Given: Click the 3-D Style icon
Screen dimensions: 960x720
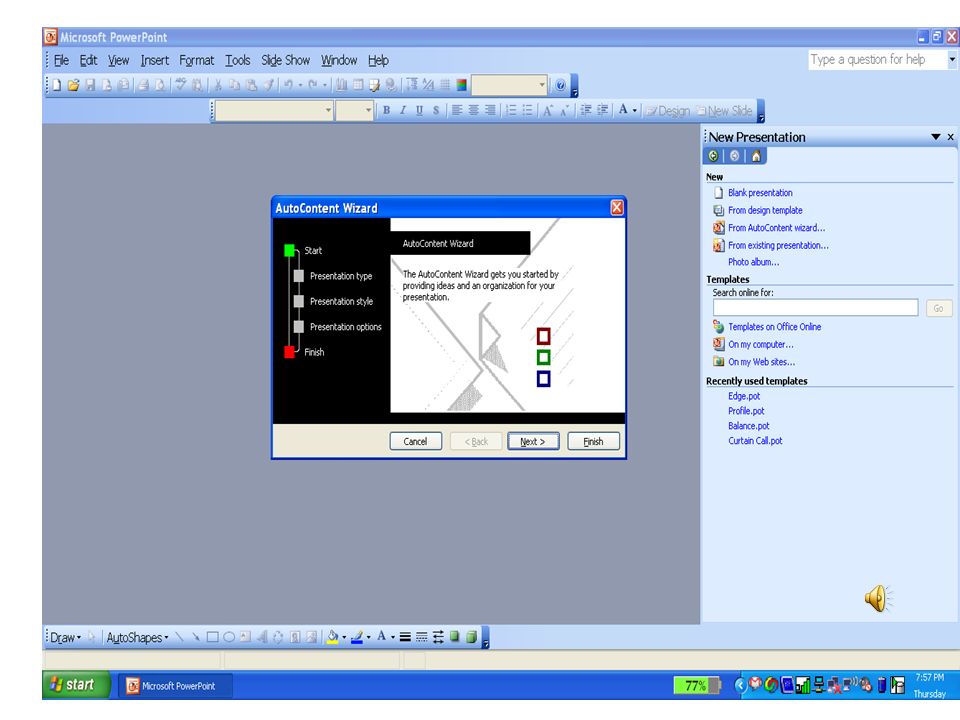Looking at the screenshot, I should click(471, 637).
